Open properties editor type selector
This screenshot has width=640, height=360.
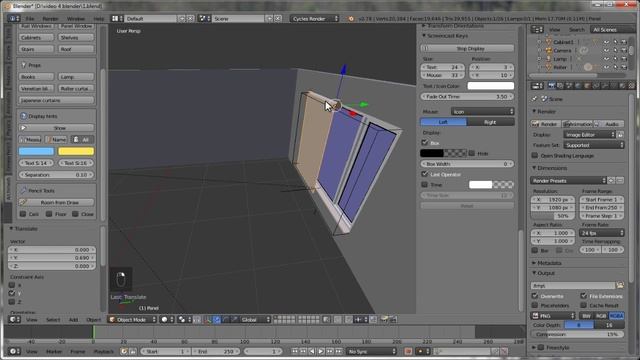(x=536, y=86)
